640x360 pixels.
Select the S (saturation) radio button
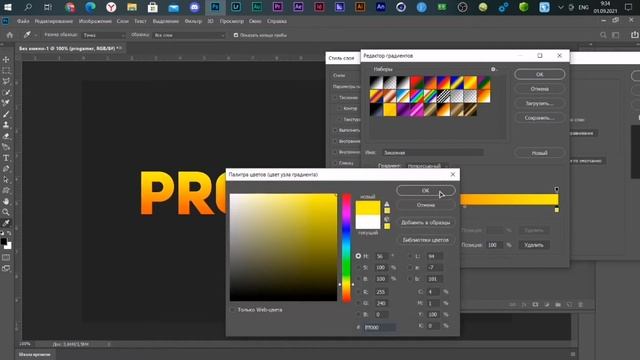point(358,267)
